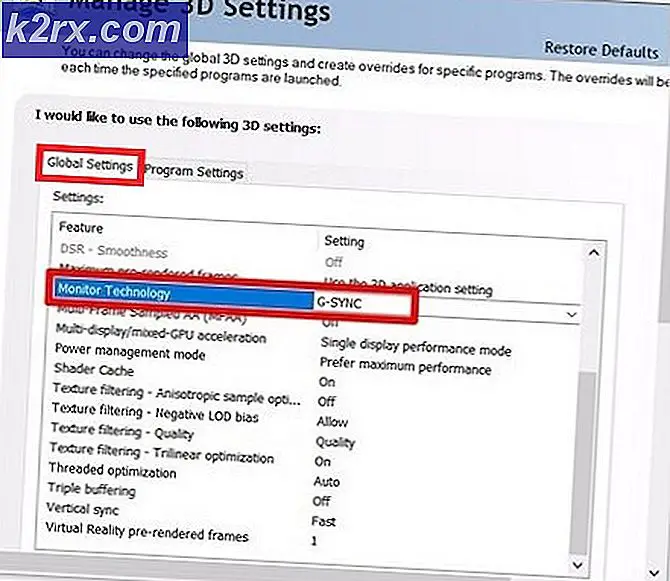This screenshot has width=670, height=581.
Task: Click the Fast value for Vertical sync
Action: tap(323, 521)
